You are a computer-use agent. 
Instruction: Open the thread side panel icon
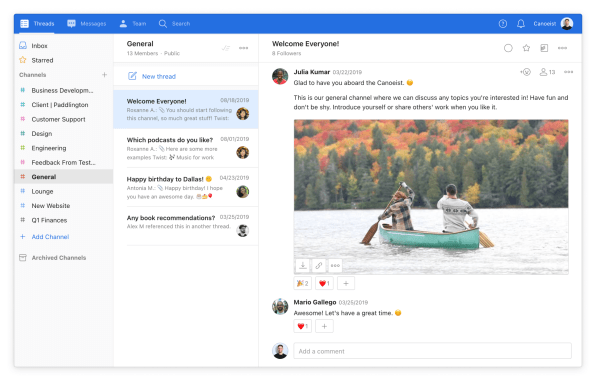(544, 48)
